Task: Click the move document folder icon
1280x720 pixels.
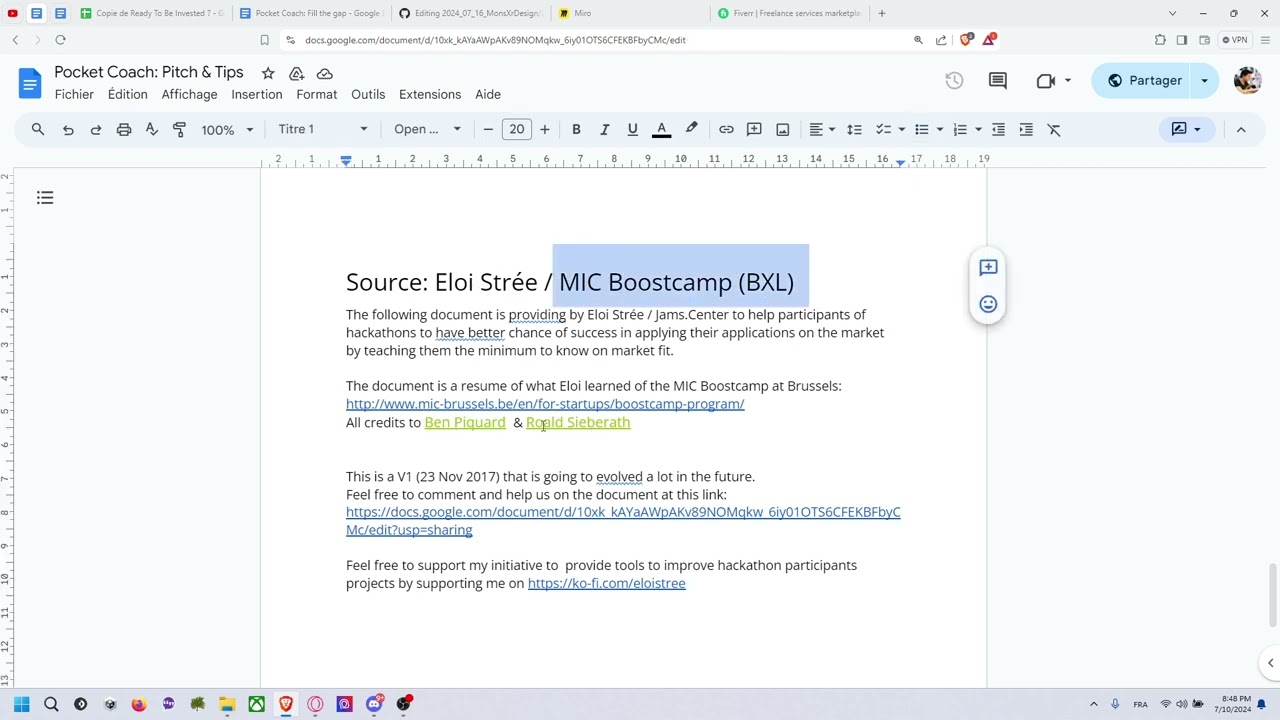Action: pyautogui.click(x=296, y=73)
